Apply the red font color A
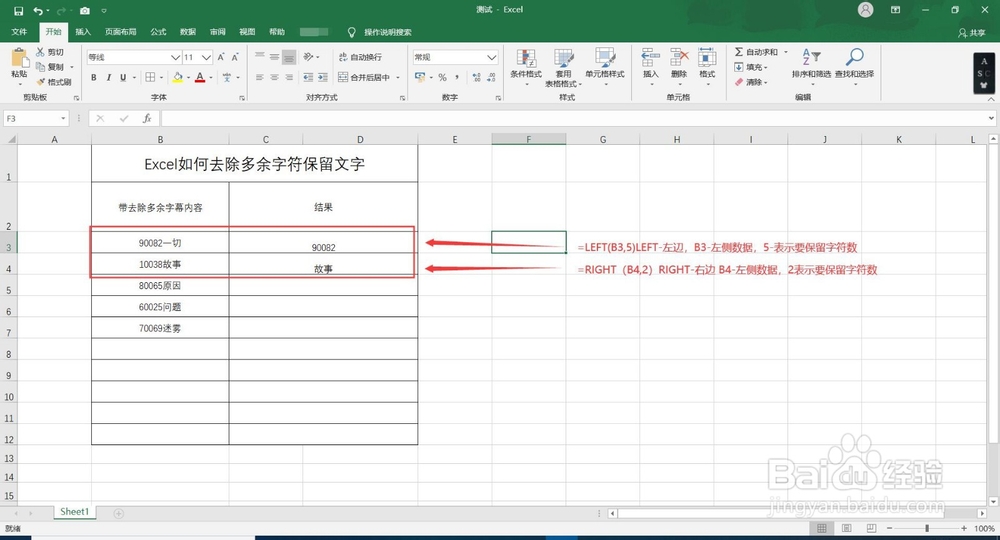1000x540 pixels. (200, 77)
